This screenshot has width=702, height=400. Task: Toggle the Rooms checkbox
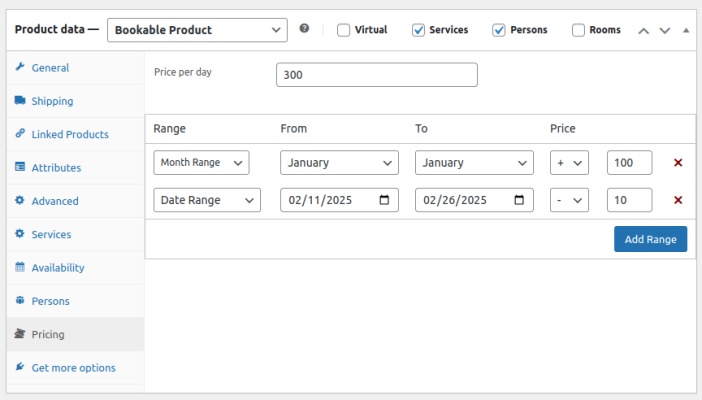[x=579, y=30]
